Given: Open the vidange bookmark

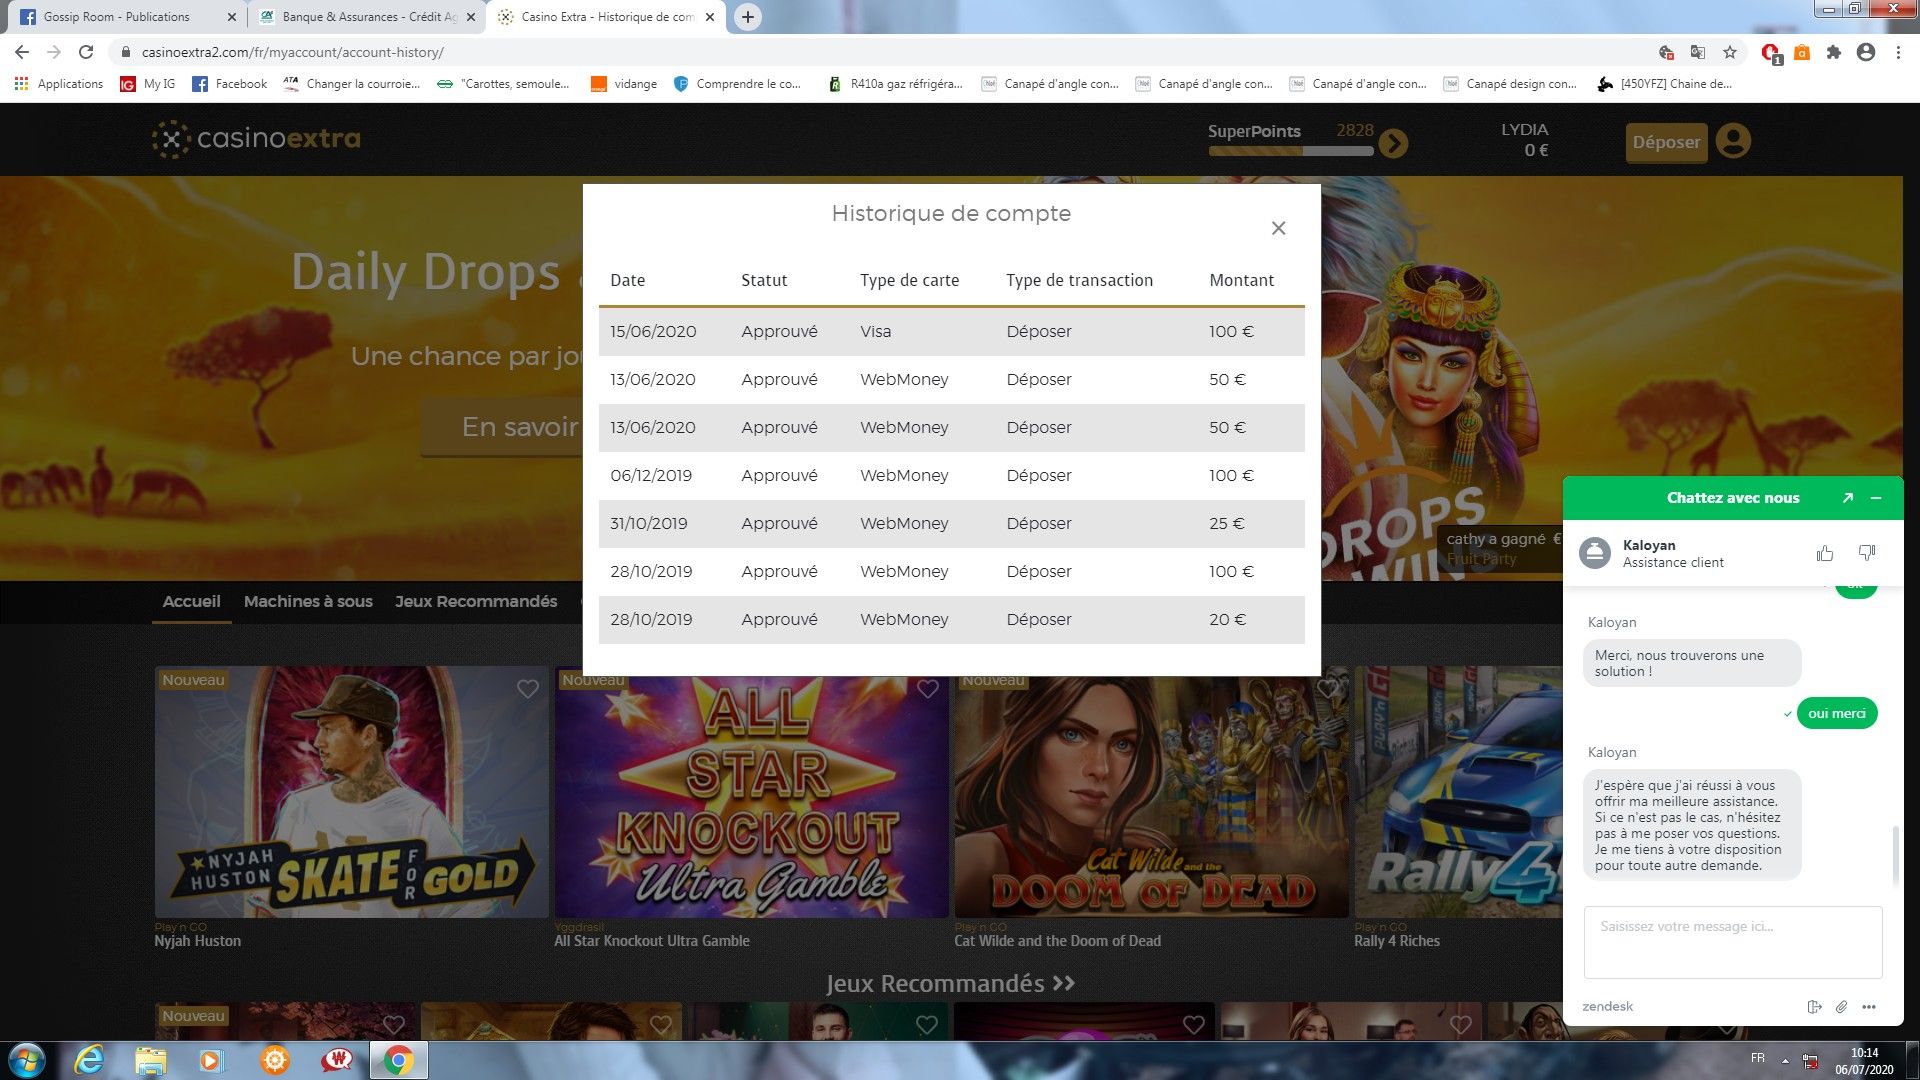Looking at the screenshot, I should 624,84.
